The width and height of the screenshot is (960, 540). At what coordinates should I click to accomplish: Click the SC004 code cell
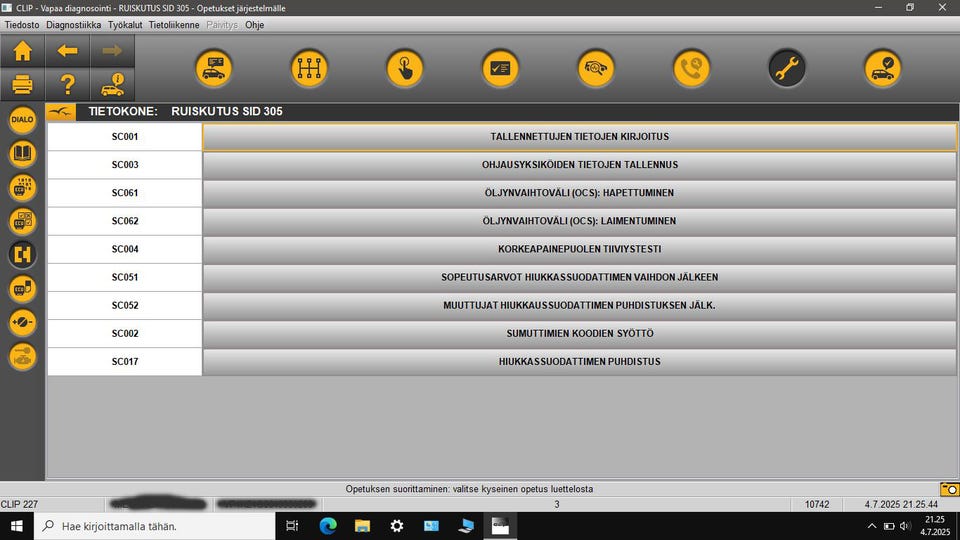(125, 249)
